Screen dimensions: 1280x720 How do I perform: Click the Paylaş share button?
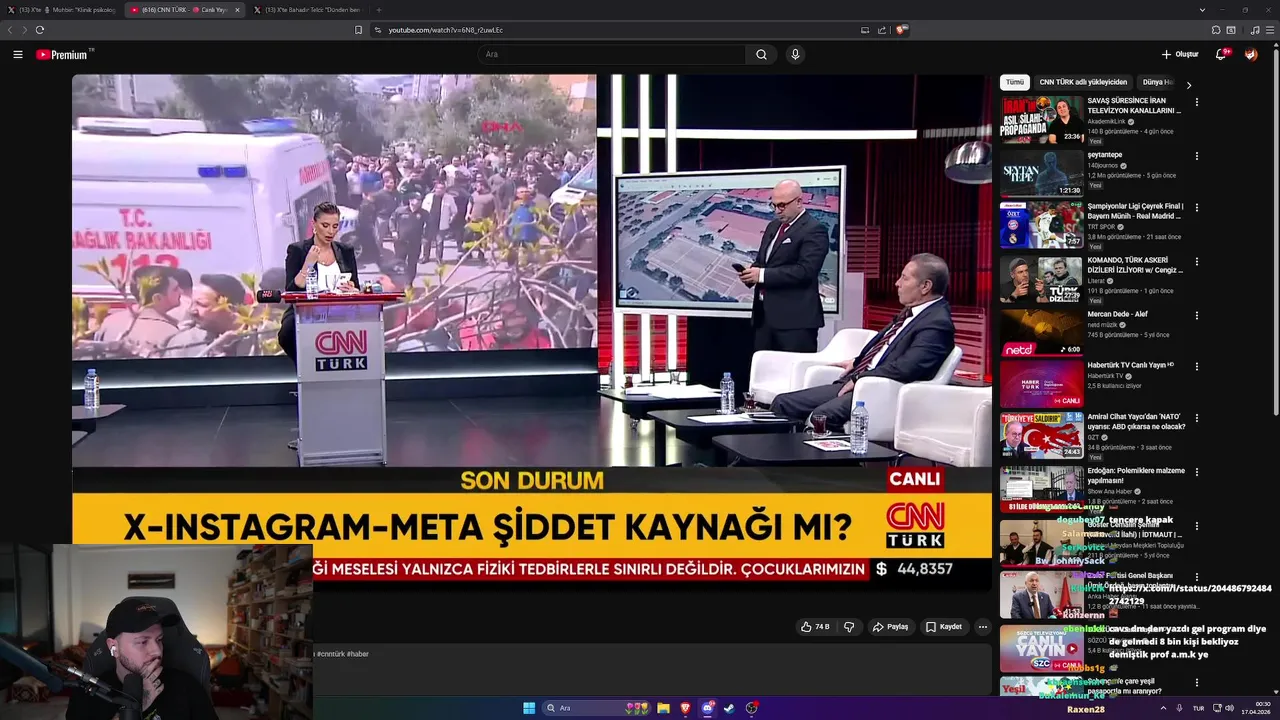pos(890,627)
